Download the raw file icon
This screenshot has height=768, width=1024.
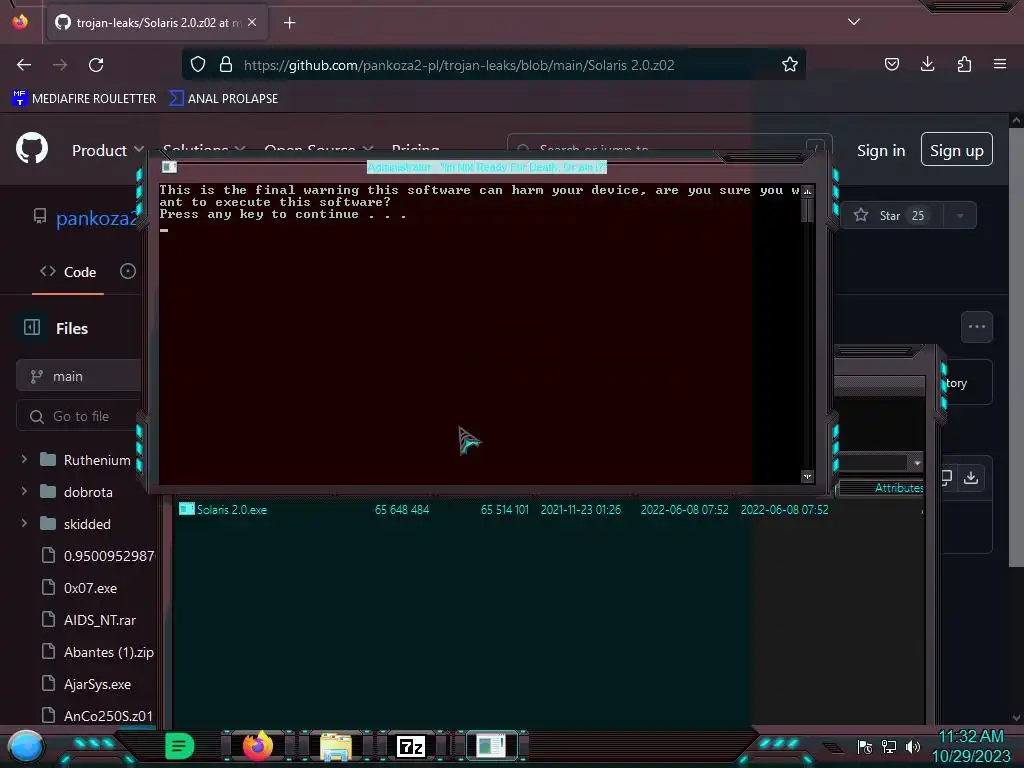point(971,478)
